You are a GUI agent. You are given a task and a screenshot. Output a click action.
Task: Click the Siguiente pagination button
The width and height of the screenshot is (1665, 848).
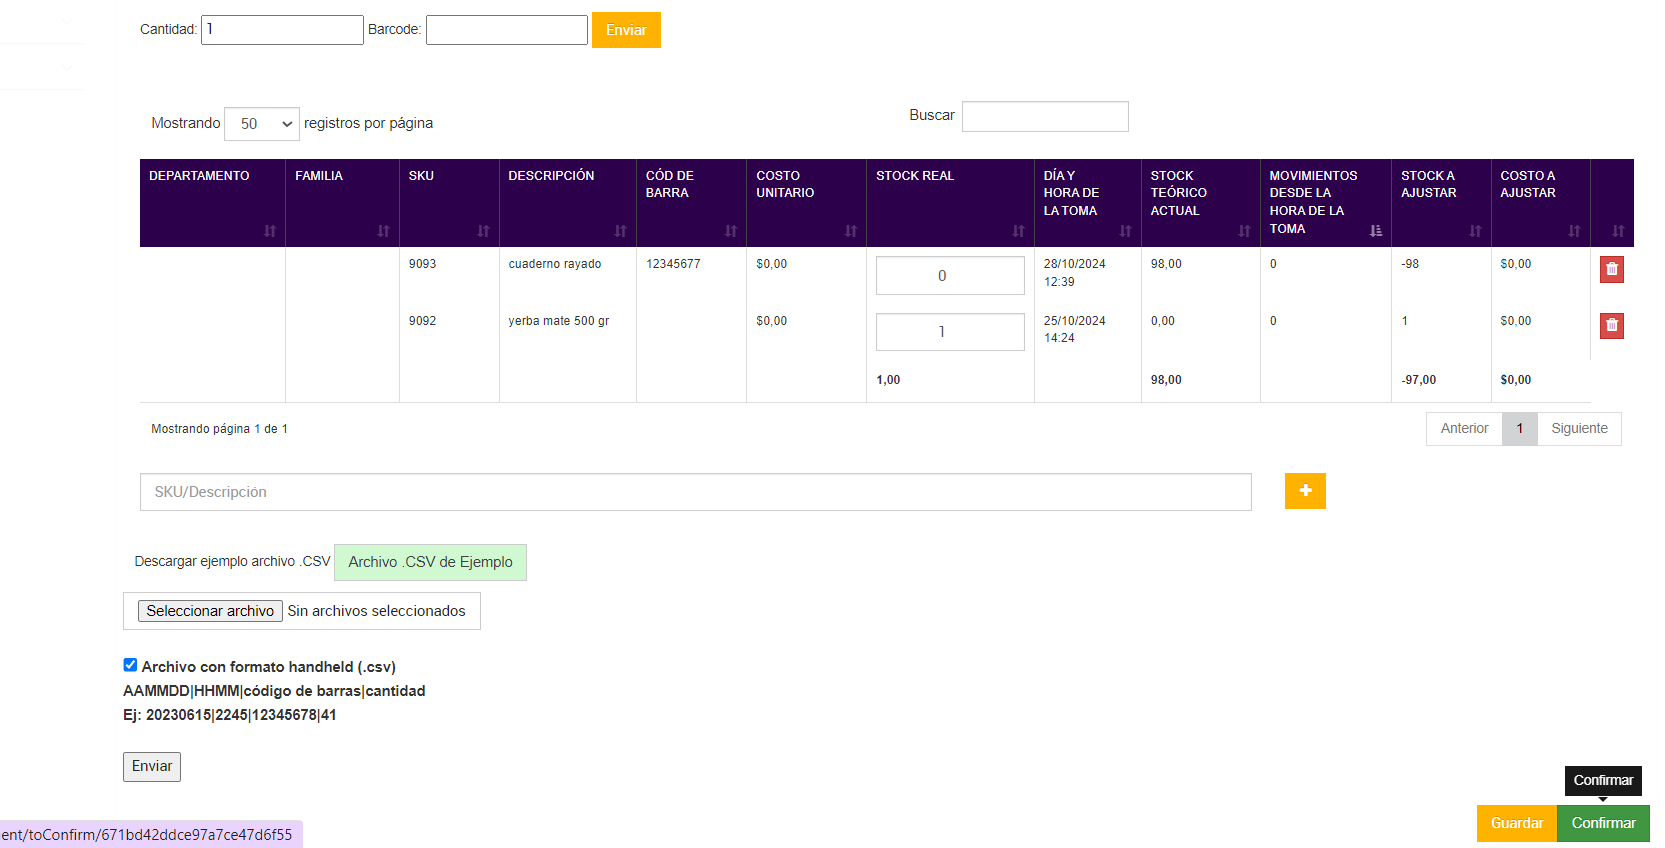pos(1579,429)
